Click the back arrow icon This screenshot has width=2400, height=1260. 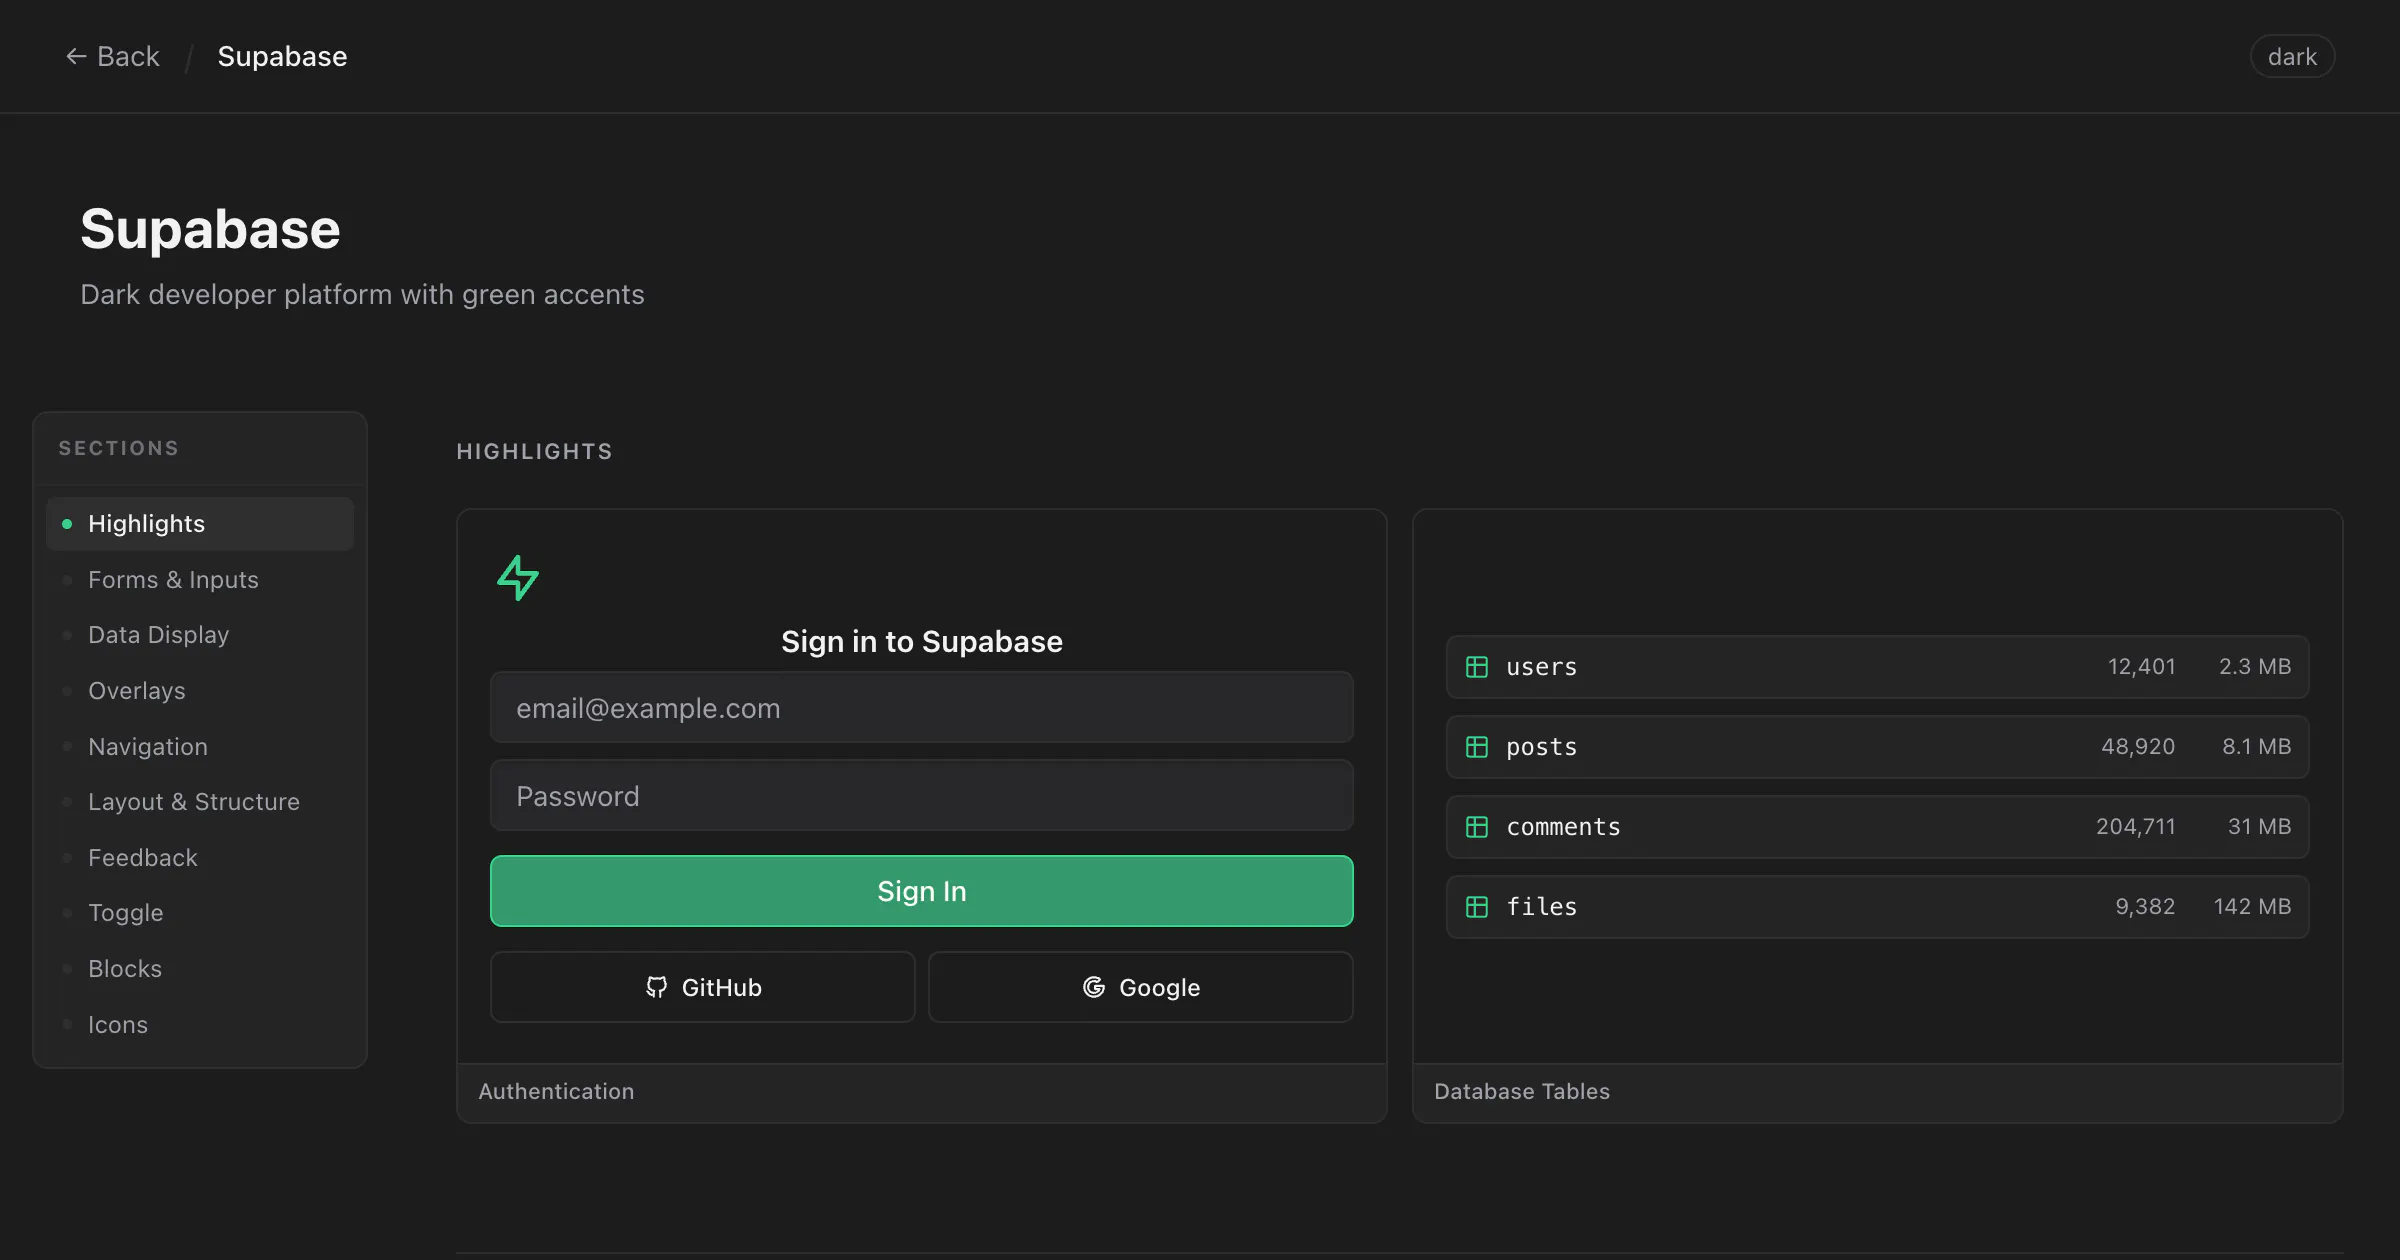[76, 57]
